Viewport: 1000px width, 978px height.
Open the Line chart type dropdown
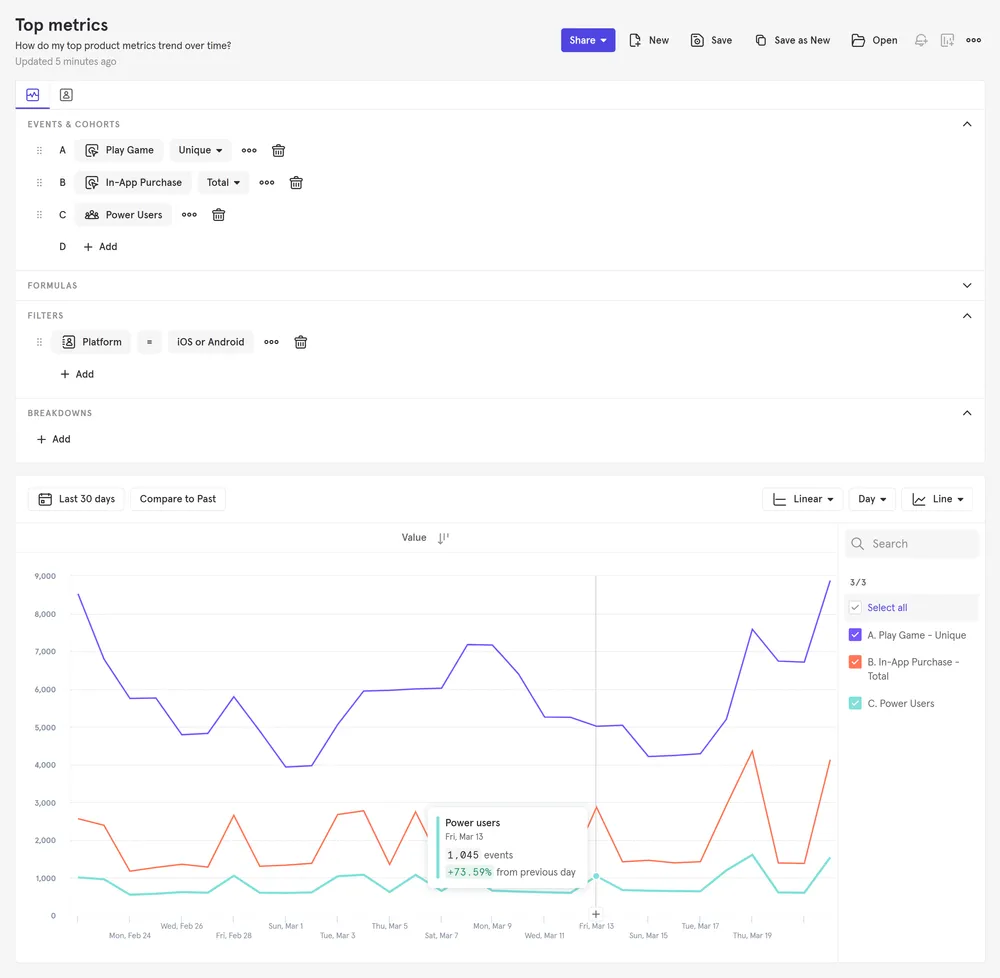tap(937, 499)
